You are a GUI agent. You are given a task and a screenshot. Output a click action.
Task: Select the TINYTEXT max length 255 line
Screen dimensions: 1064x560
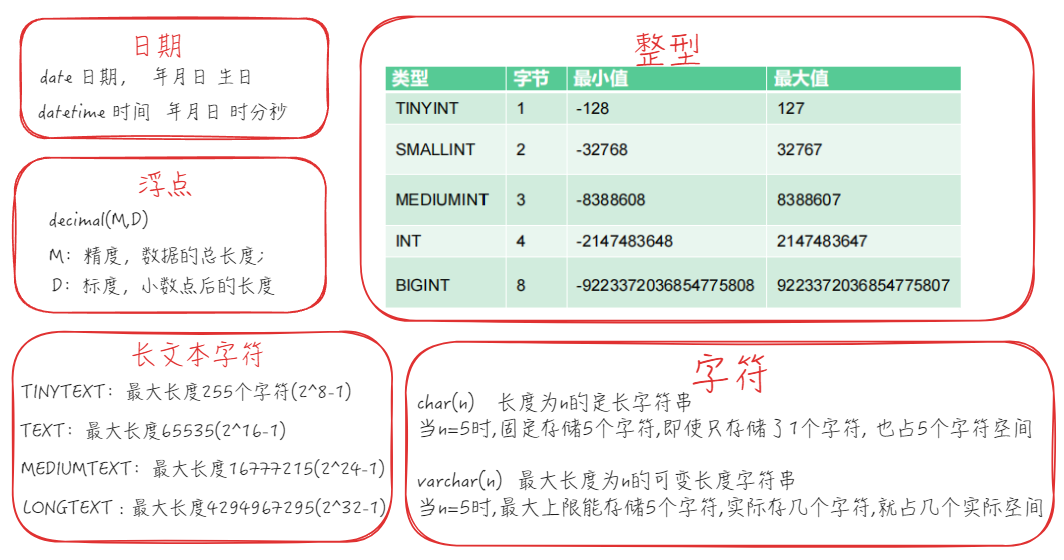[x=186, y=392]
